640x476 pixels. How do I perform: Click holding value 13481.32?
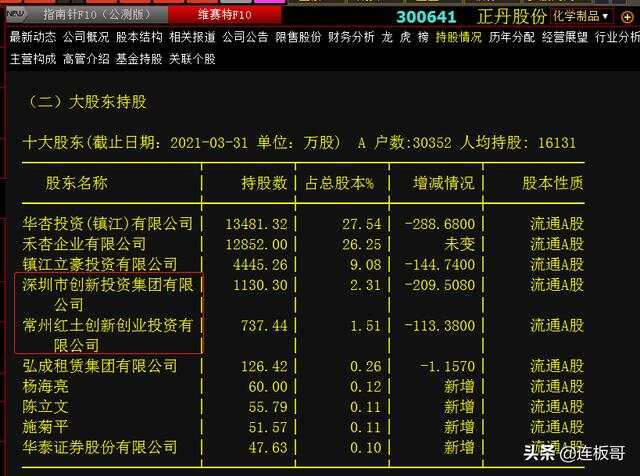(x=256, y=224)
